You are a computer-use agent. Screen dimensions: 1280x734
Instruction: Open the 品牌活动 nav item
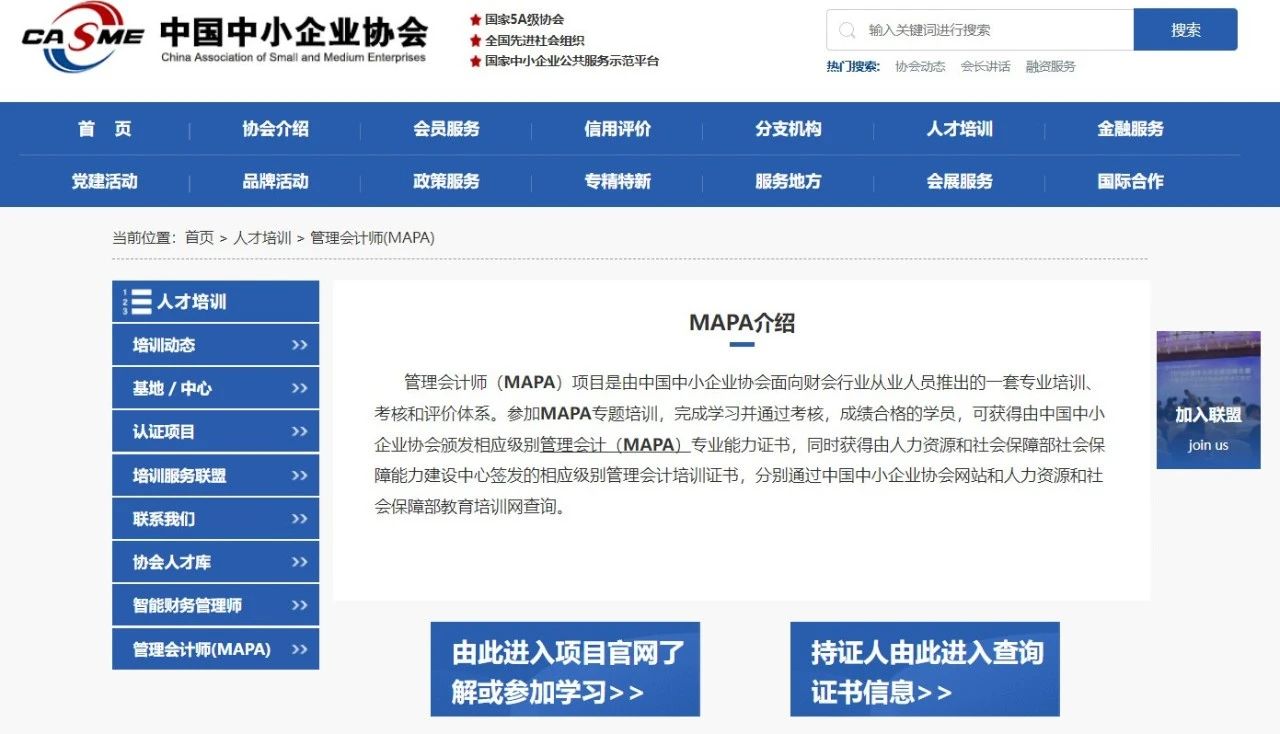pyautogui.click(x=275, y=181)
